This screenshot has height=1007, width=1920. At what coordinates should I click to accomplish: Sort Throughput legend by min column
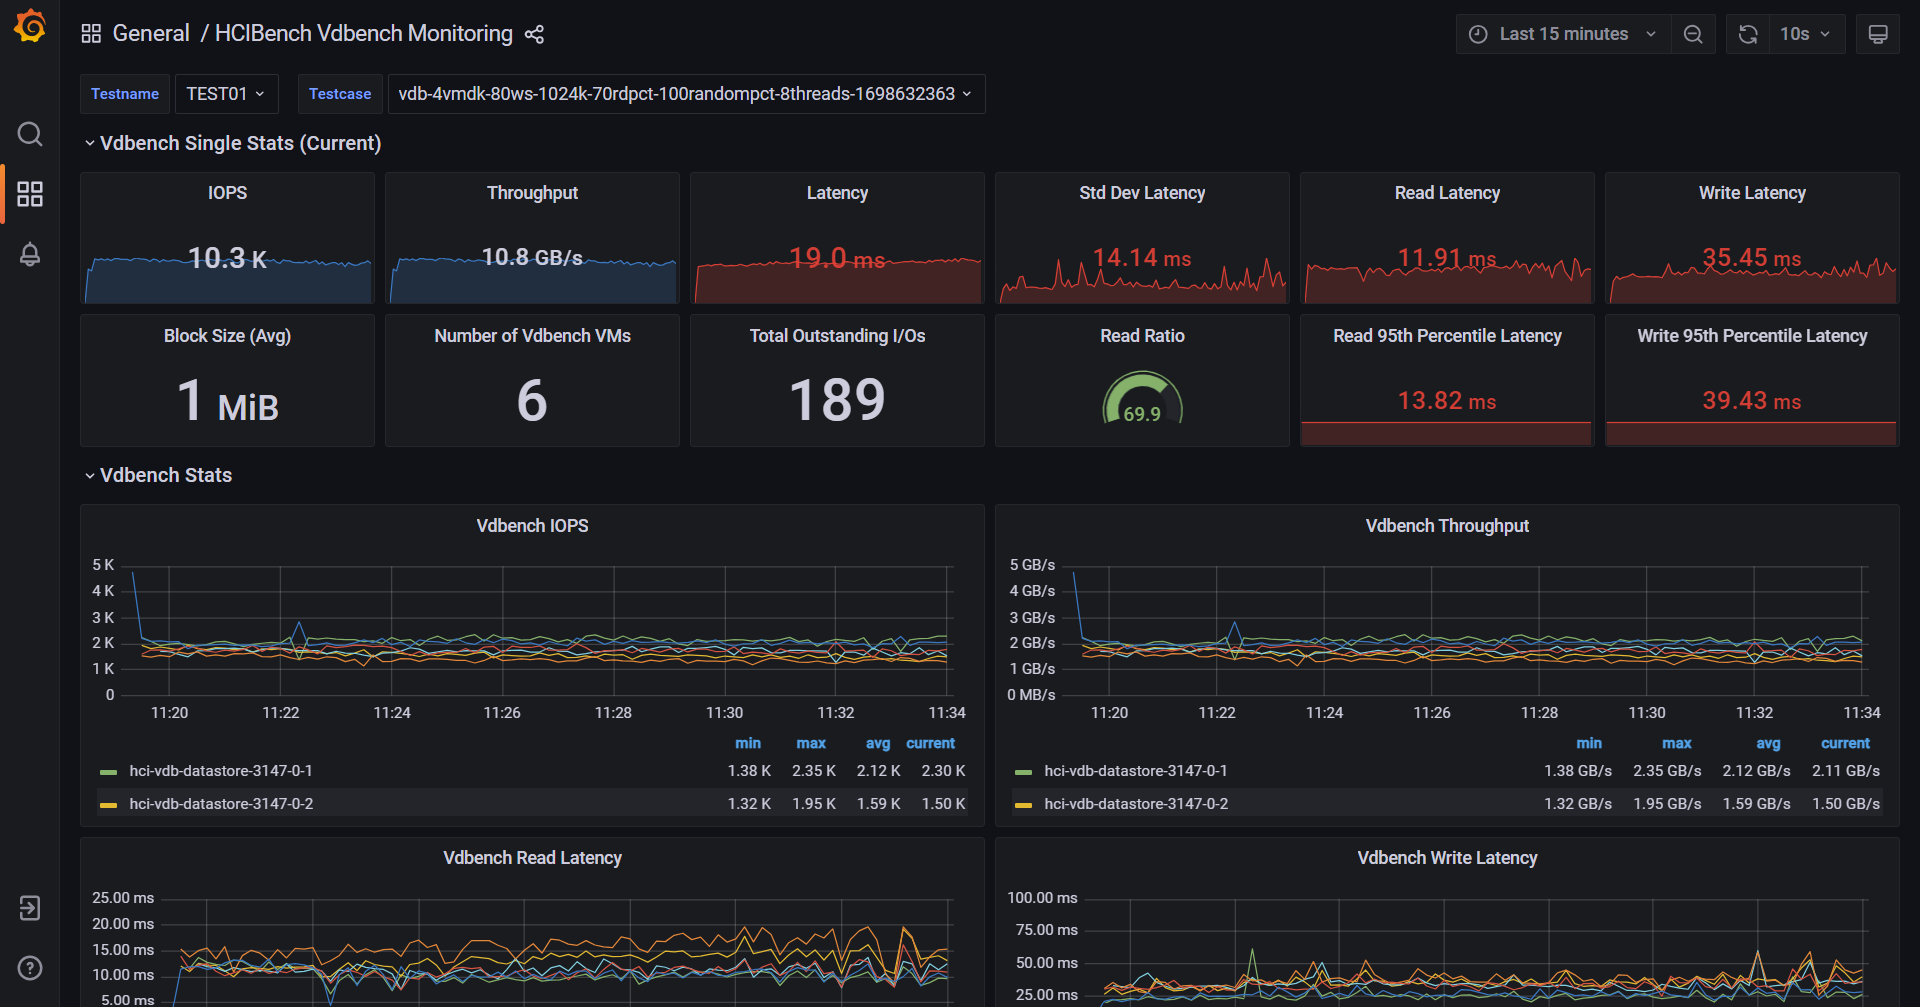point(1589,743)
